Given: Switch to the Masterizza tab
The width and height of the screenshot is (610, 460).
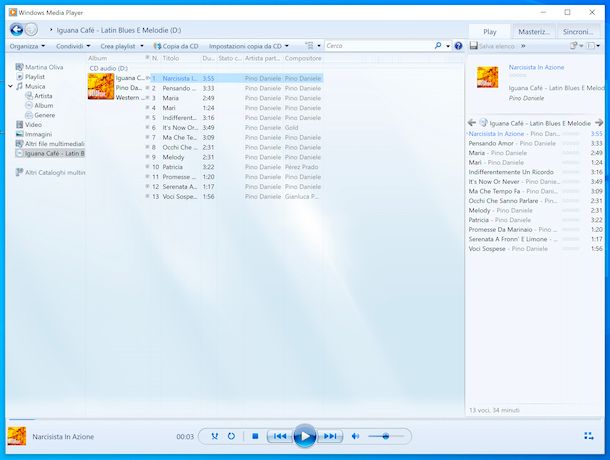Looking at the screenshot, I should 534,32.
